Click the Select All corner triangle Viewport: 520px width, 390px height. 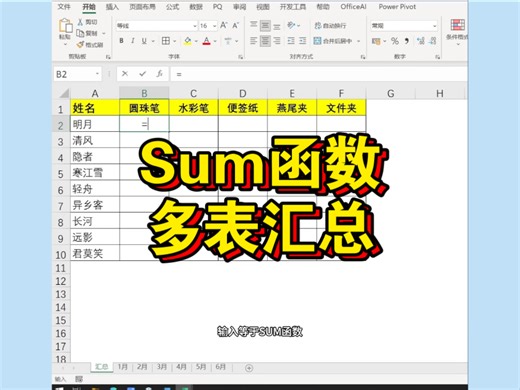pyautogui.click(x=63, y=93)
